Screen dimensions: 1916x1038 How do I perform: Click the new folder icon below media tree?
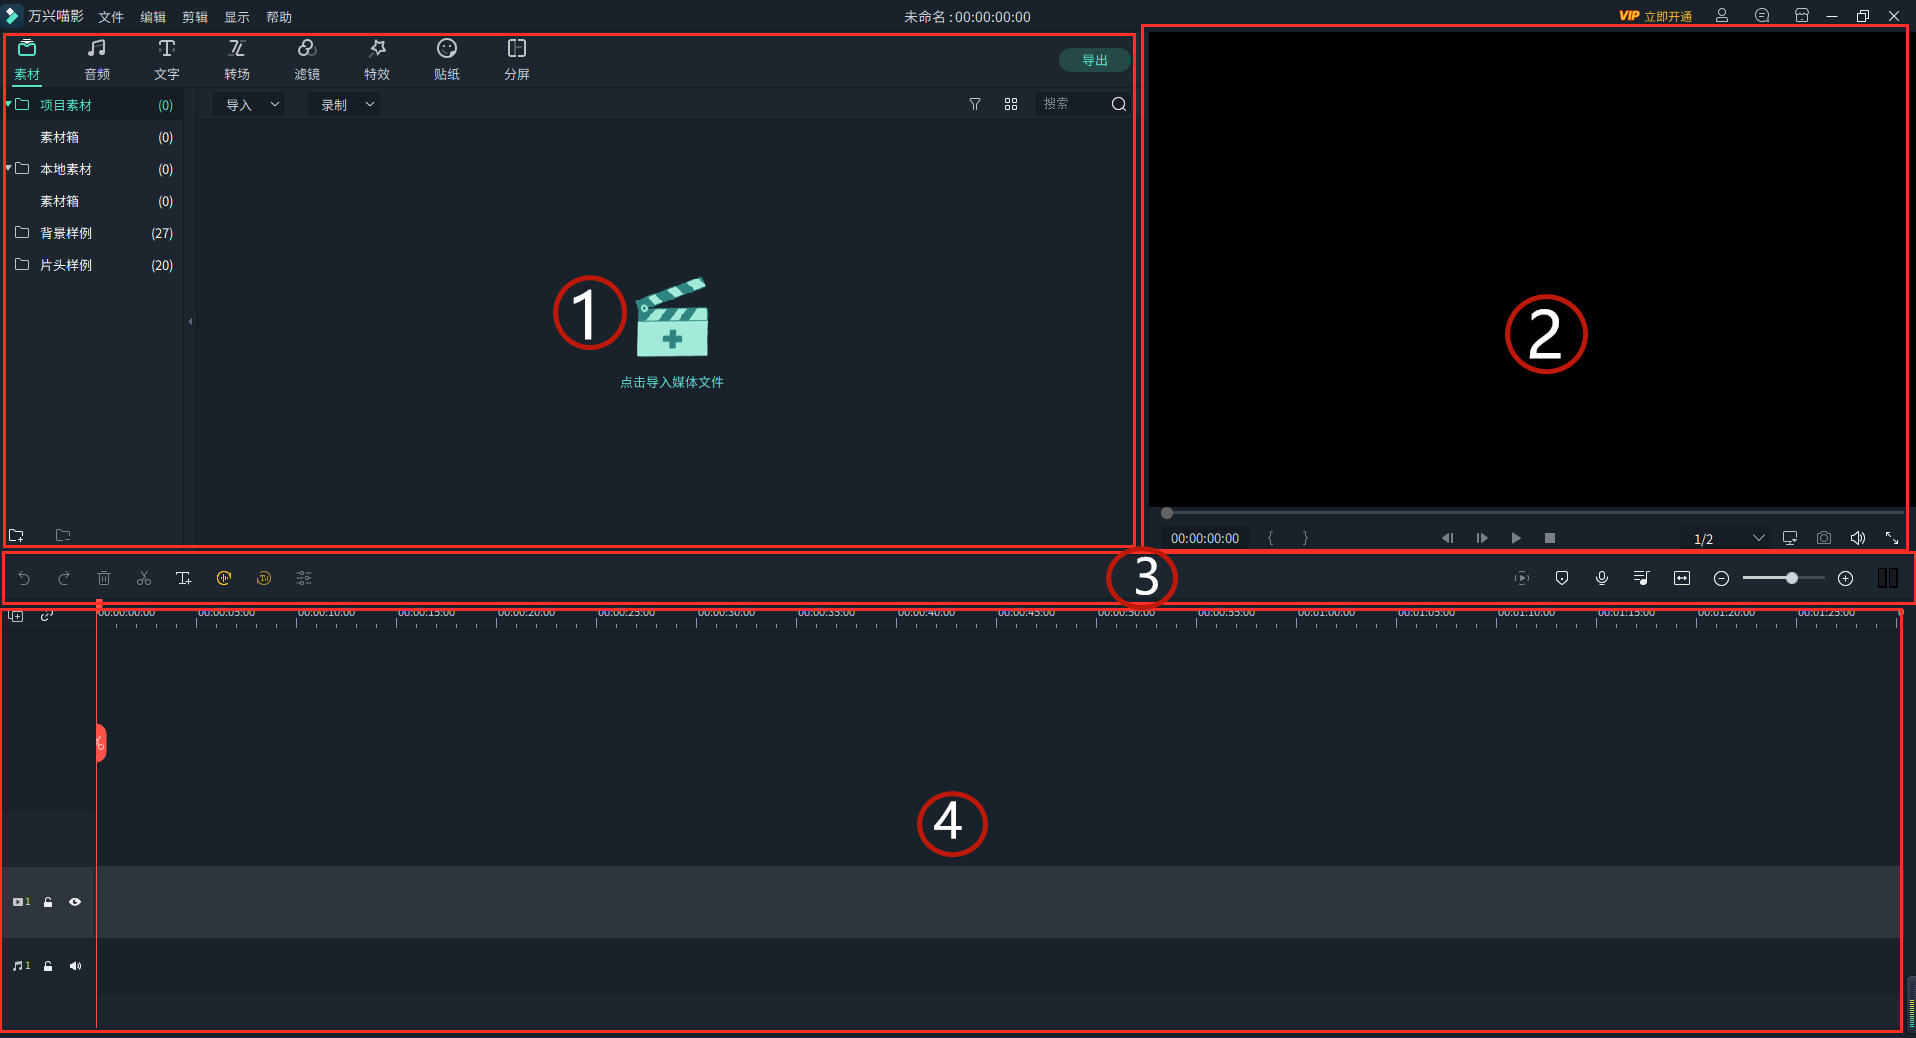[16, 535]
